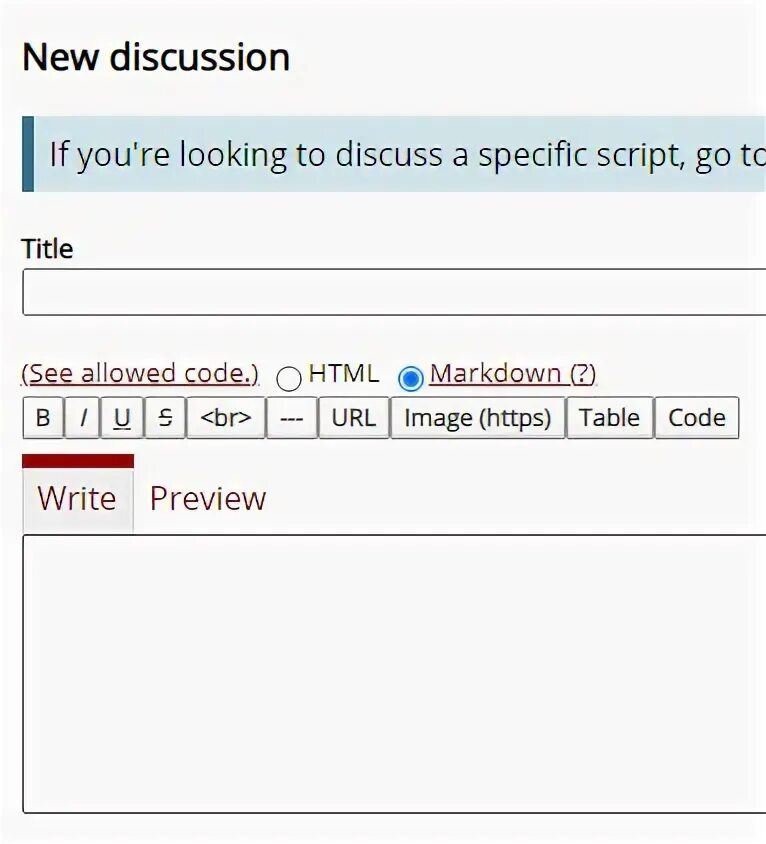Viewport: 766px width, 844px height.
Task: Insert a link using URL button
Action: [354, 418]
